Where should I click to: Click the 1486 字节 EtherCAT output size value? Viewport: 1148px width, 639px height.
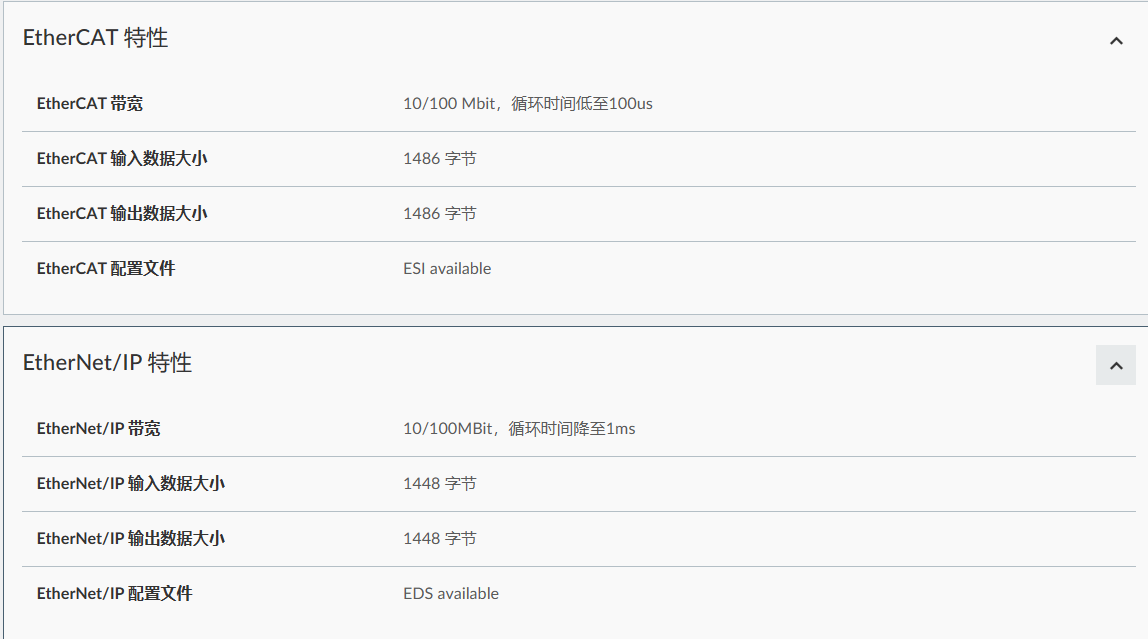(440, 214)
